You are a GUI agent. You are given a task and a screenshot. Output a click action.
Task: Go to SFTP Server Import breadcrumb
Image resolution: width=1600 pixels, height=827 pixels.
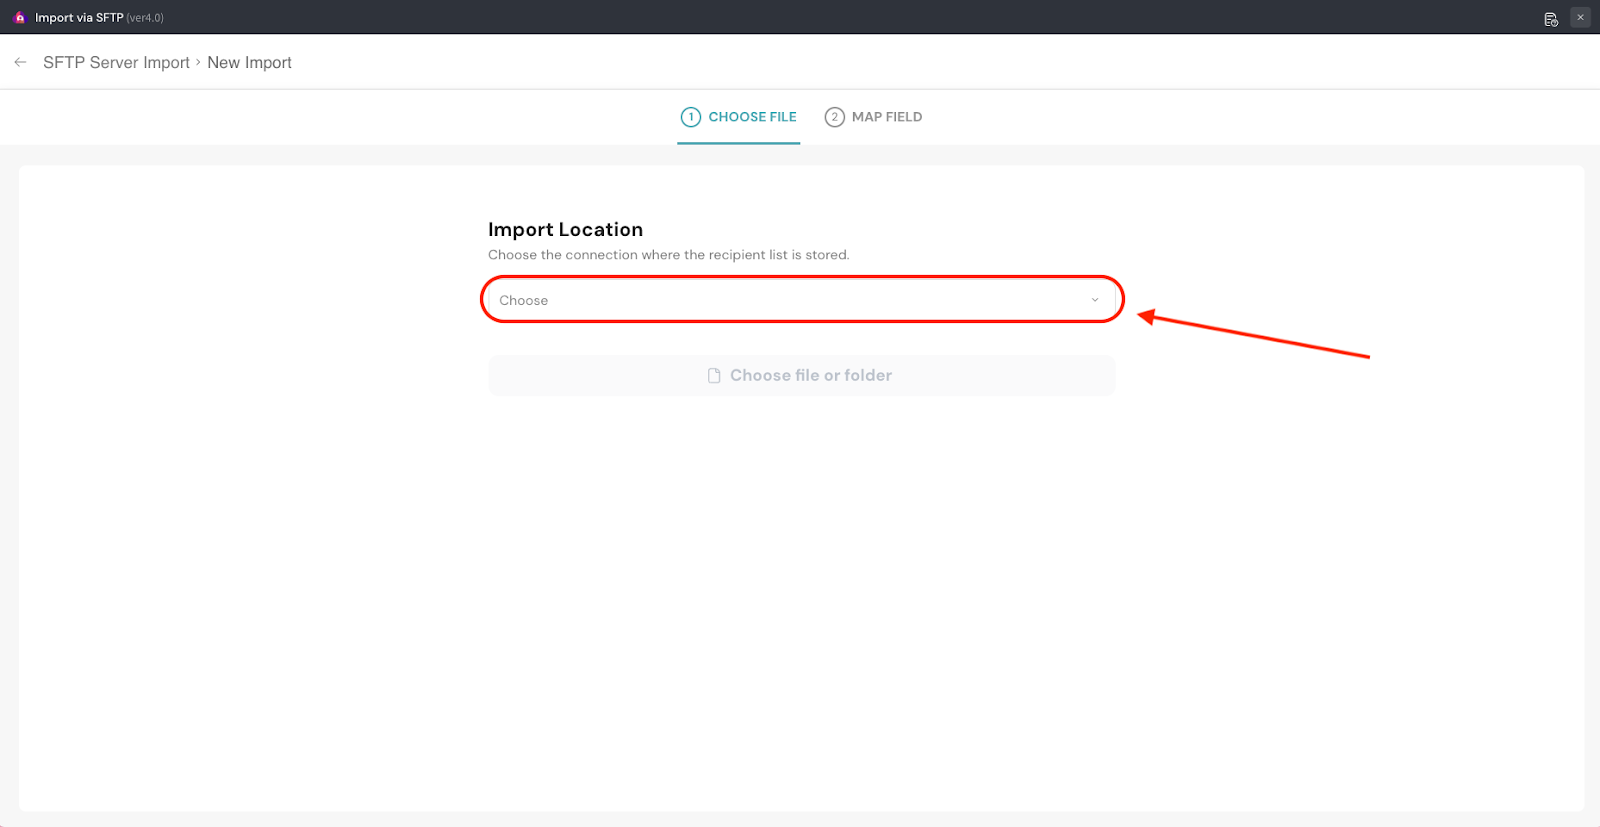(116, 62)
